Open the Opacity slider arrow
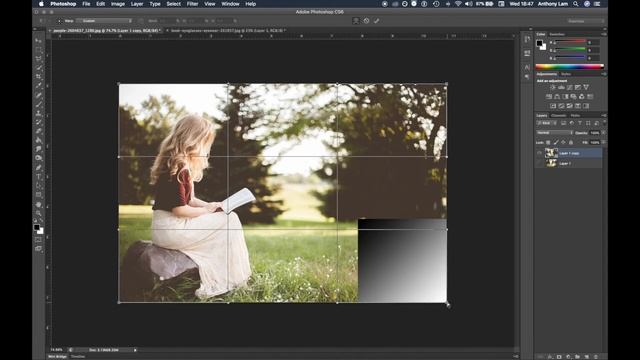This screenshot has width=640, height=360. pos(603,133)
